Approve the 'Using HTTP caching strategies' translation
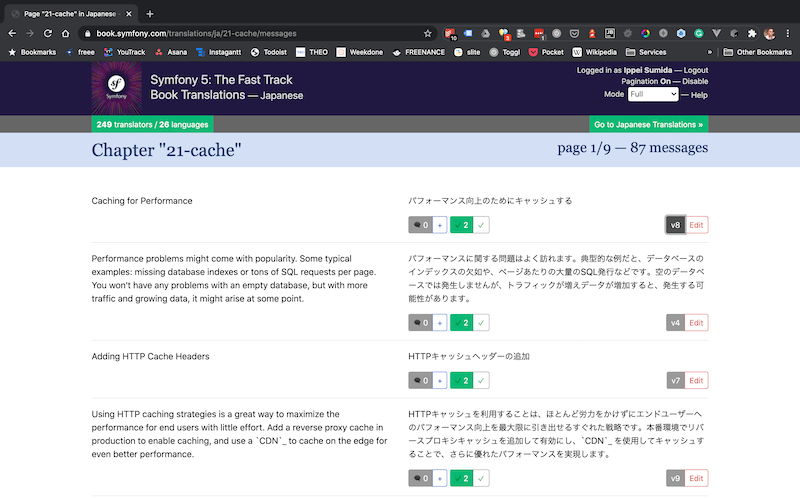800x500 pixels. 481,479
